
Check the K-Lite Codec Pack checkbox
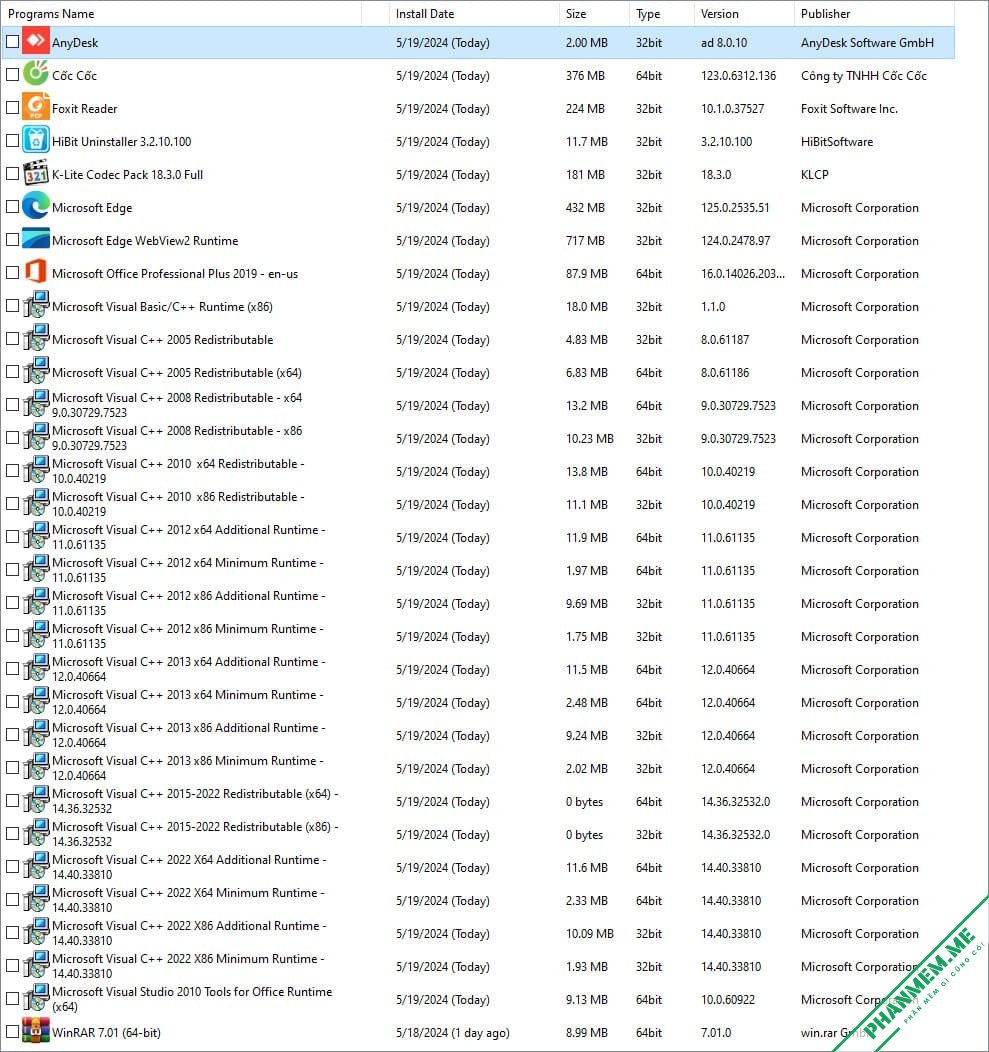(x=12, y=173)
